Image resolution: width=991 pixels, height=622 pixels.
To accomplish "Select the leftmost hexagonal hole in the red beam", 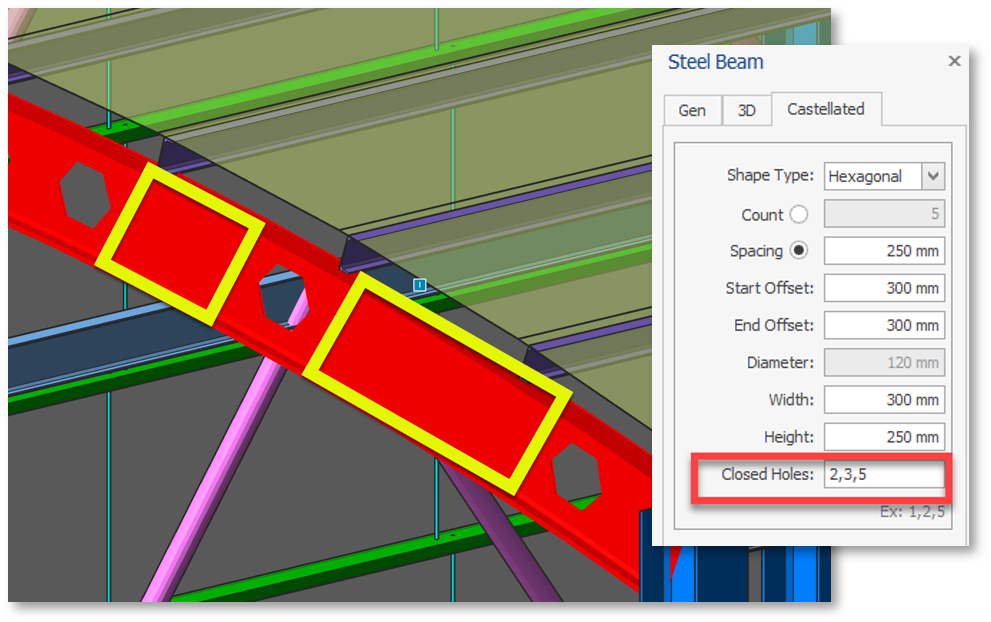I will pyautogui.click(x=84, y=193).
